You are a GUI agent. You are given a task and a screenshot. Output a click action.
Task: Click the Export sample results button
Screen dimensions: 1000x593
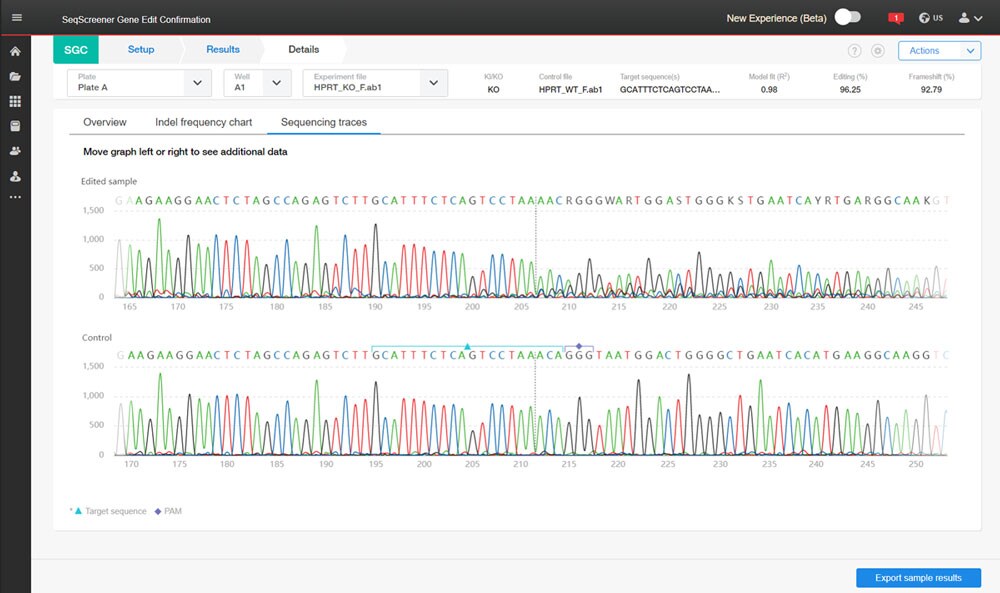coord(917,577)
